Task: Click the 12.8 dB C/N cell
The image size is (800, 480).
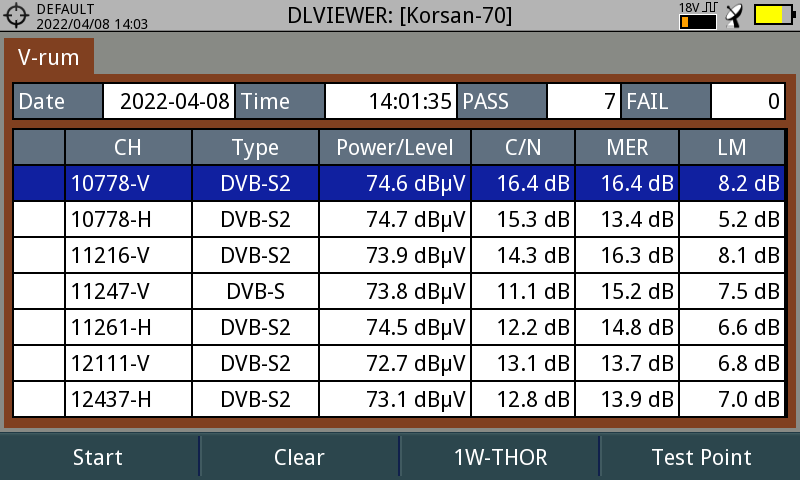Action: coord(523,399)
